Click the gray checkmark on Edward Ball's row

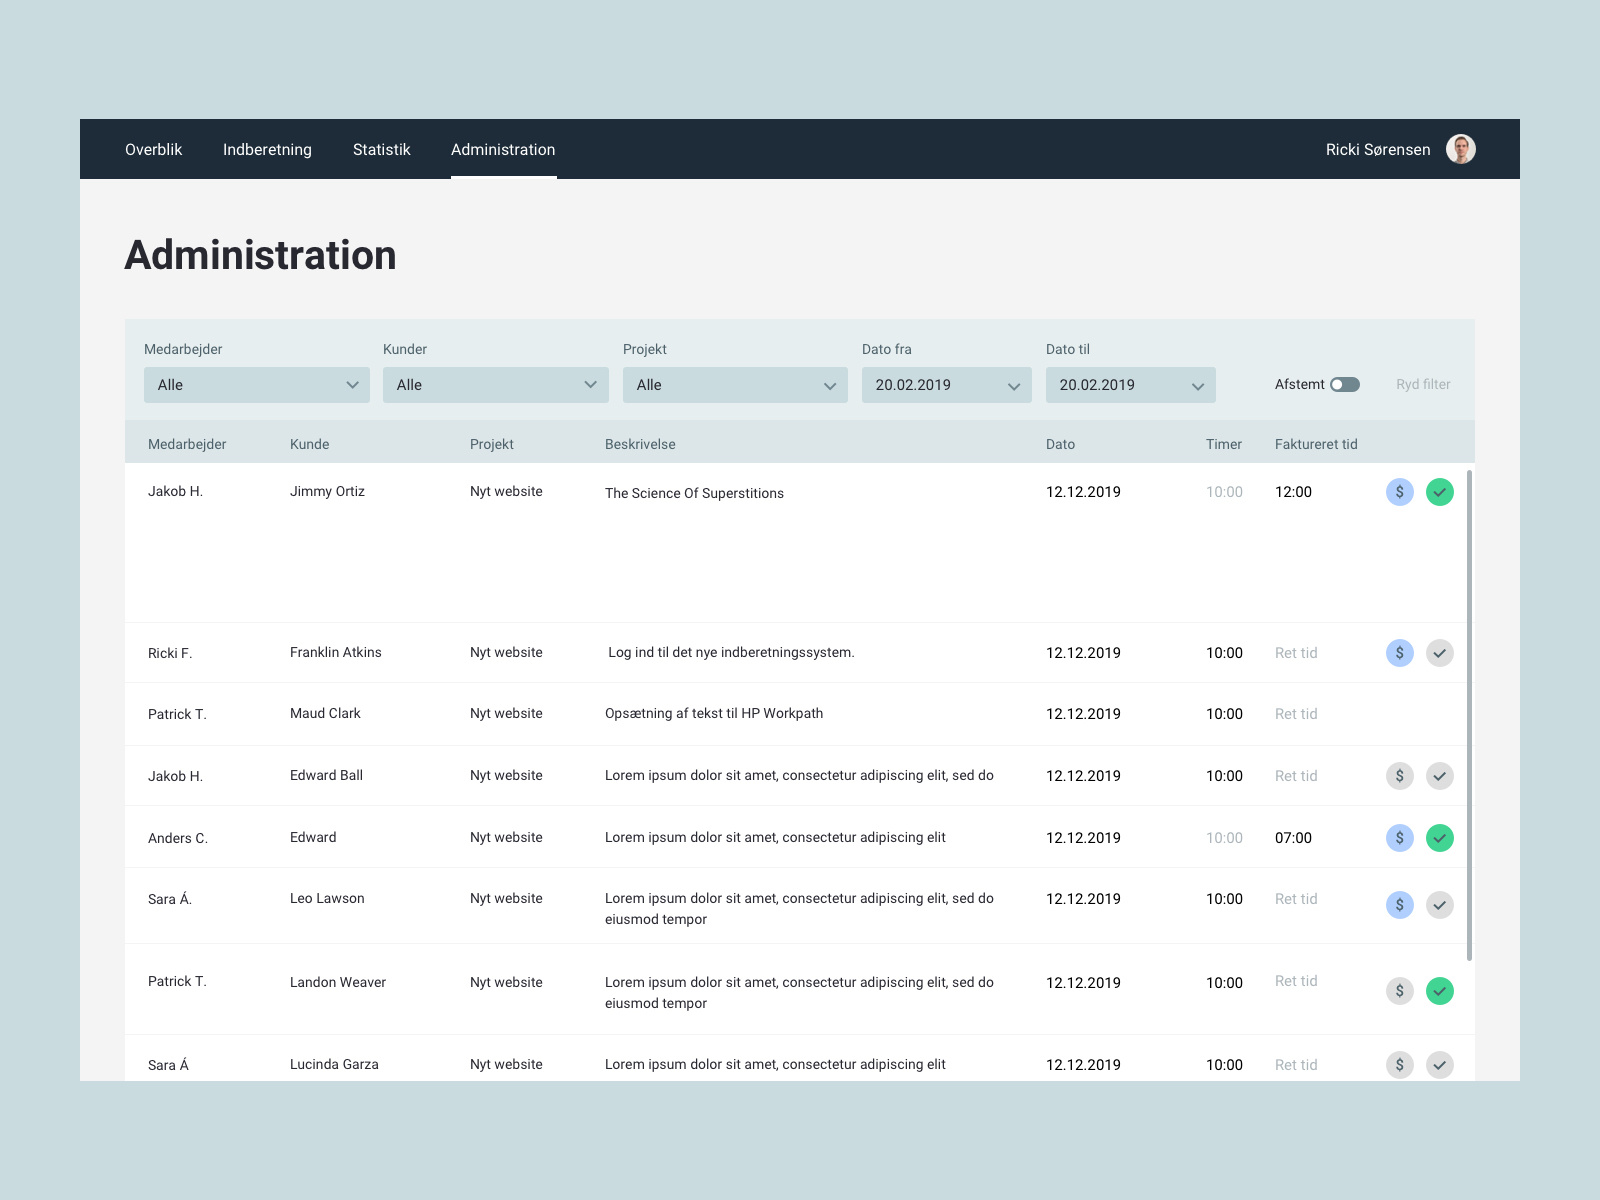(1440, 775)
